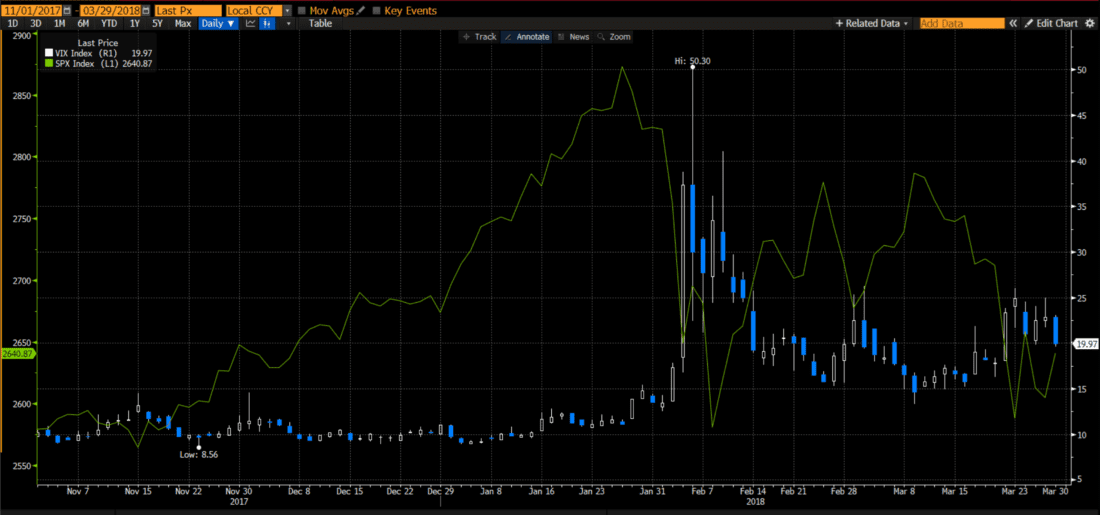
Task: Select the 6M time range
Action: 83,23
